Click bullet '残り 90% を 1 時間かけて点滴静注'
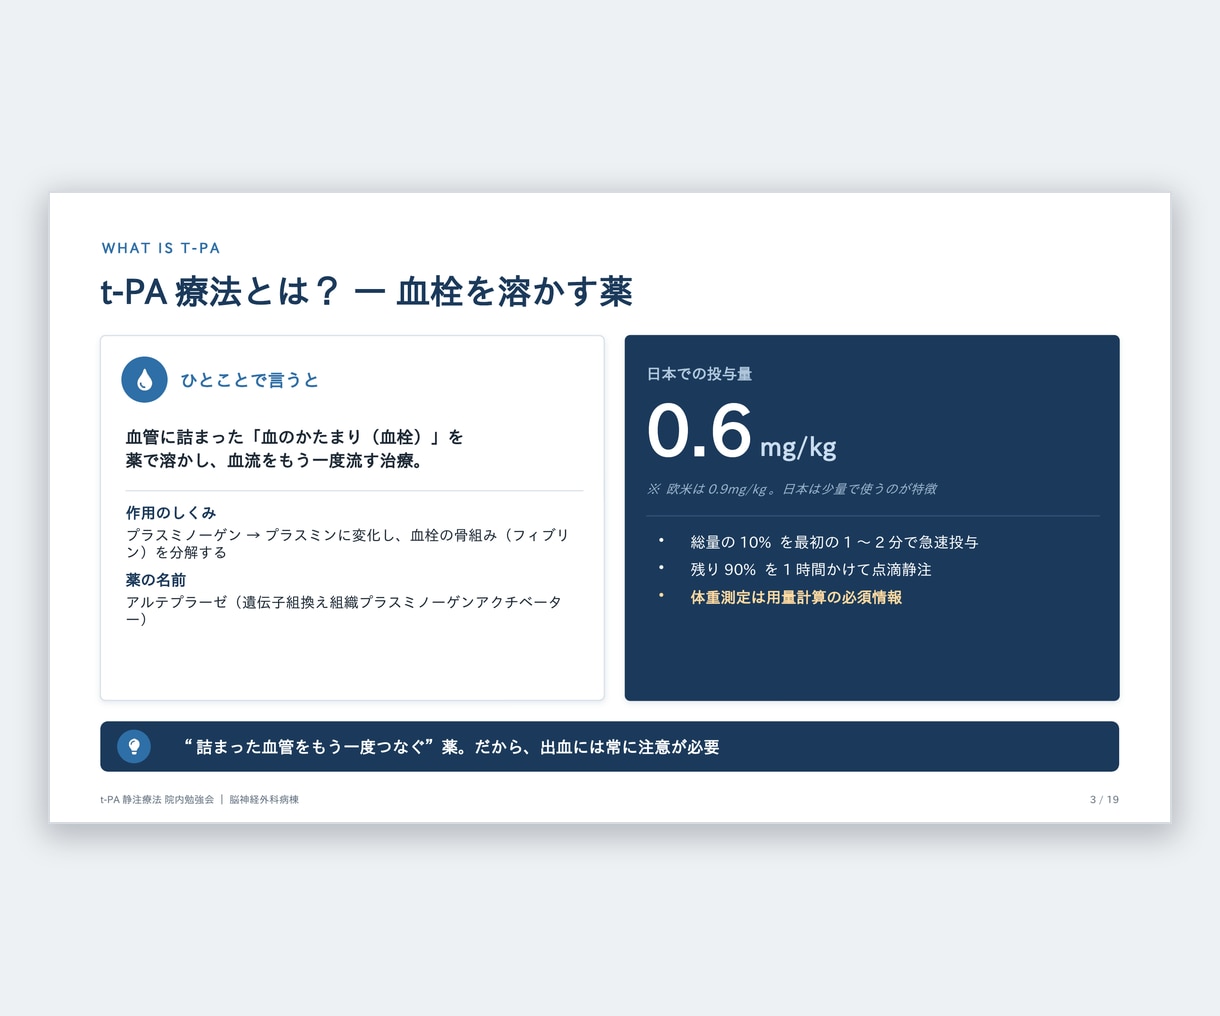This screenshot has height=1016, width=1220. tap(811, 569)
